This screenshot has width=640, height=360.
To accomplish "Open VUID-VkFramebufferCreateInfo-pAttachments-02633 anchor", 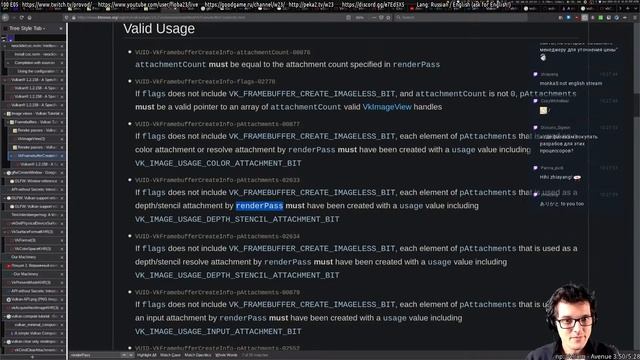I will [x=217, y=180].
